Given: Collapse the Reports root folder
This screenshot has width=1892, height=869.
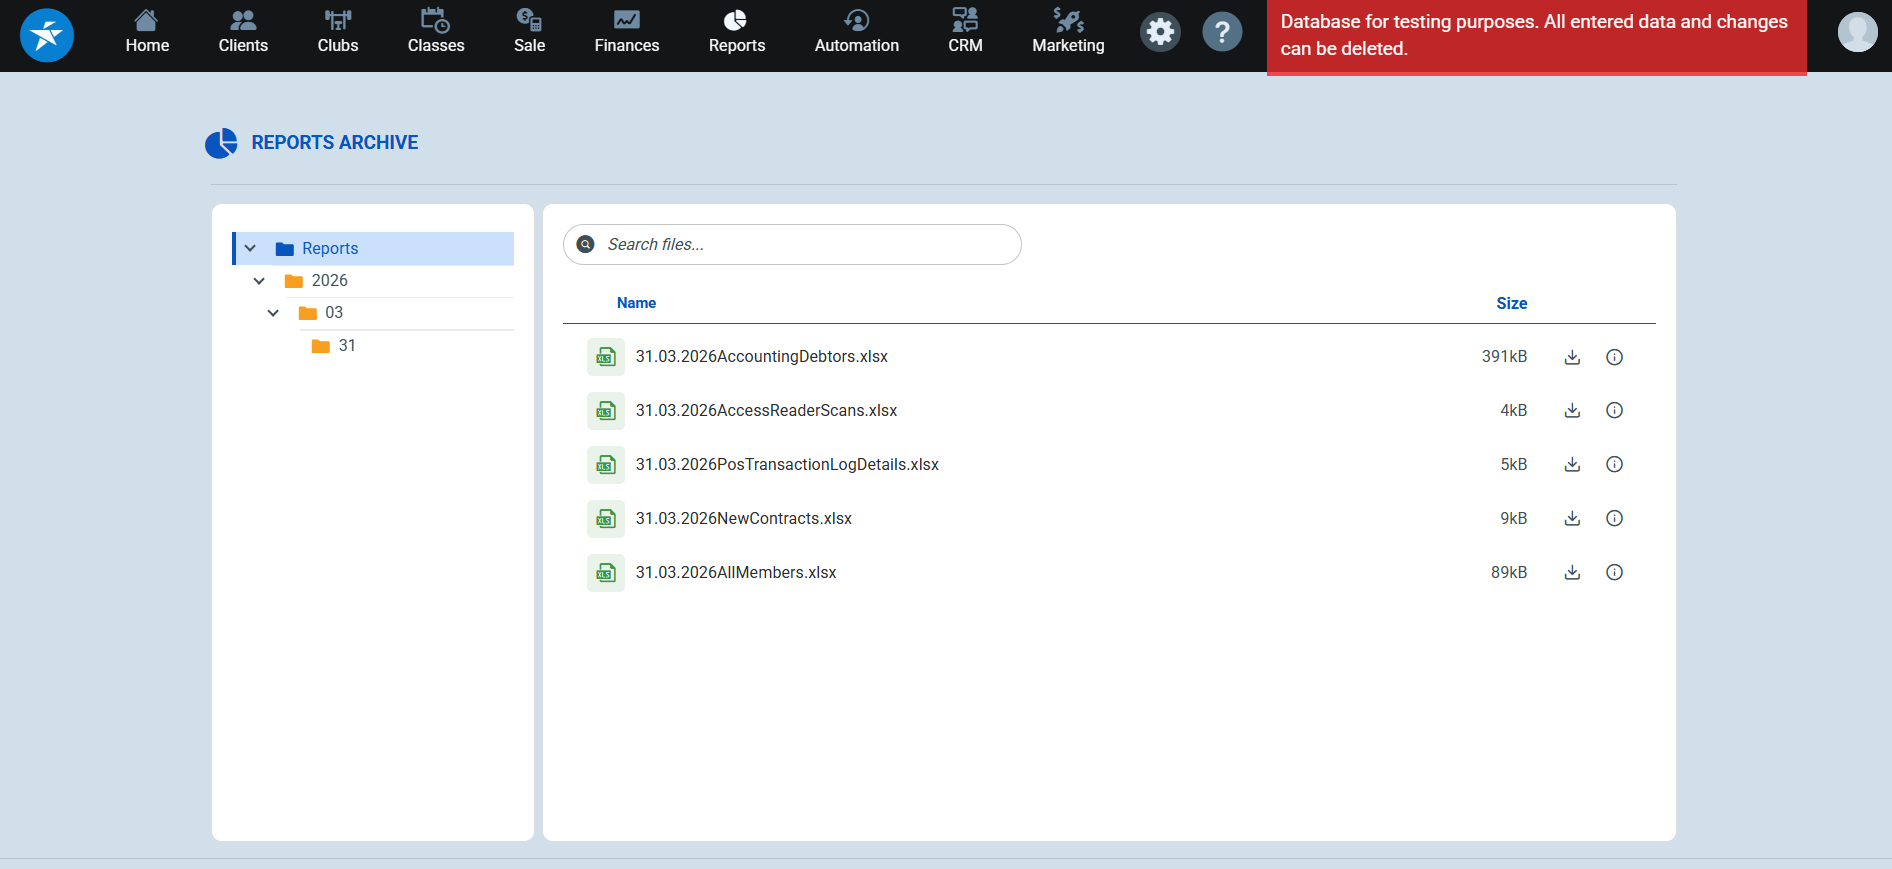Looking at the screenshot, I should pos(250,249).
